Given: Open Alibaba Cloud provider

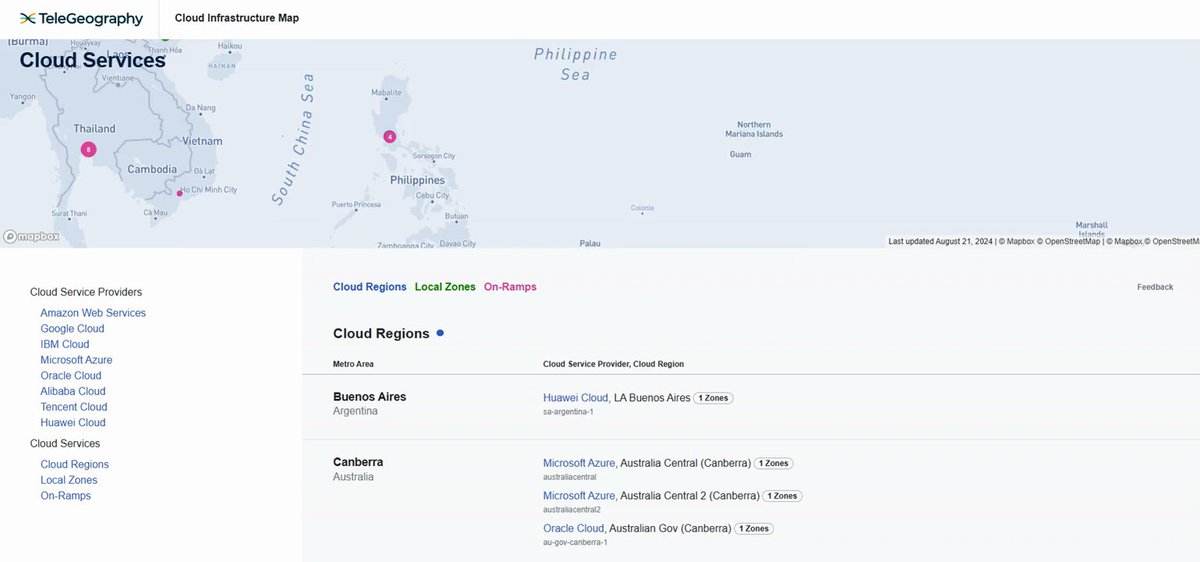Looking at the screenshot, I should point(73,391).
